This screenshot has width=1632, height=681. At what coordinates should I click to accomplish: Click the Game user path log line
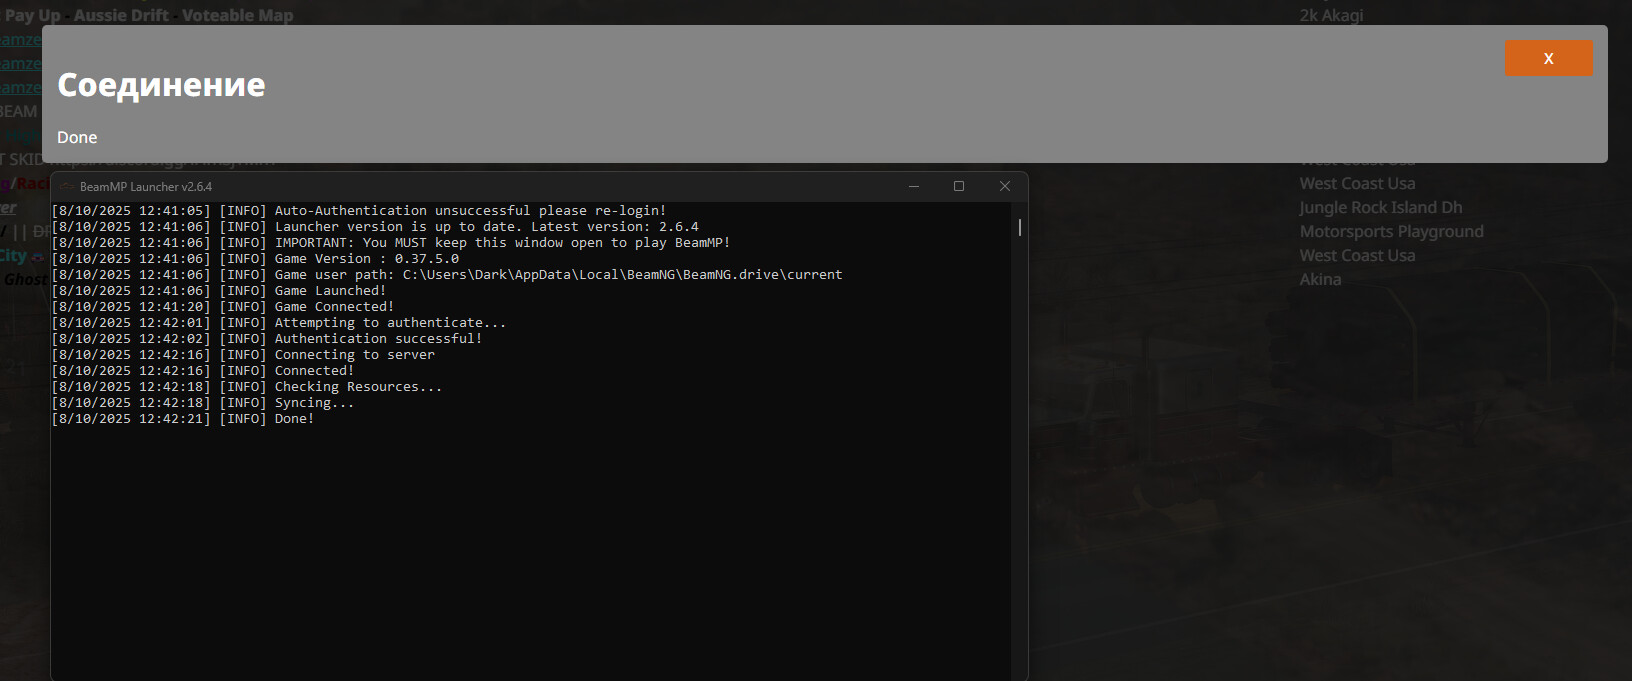tap(558, 275)
